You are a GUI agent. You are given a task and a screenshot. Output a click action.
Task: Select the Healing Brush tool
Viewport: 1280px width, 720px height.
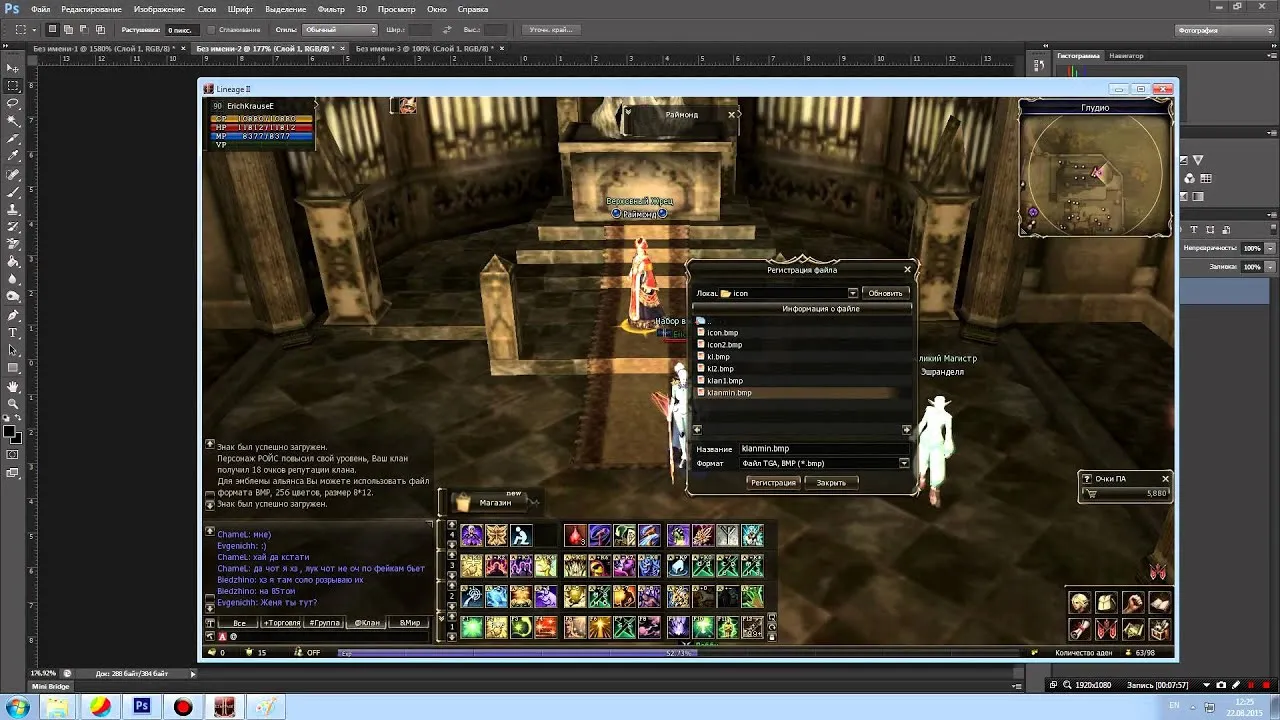[13, 174]
